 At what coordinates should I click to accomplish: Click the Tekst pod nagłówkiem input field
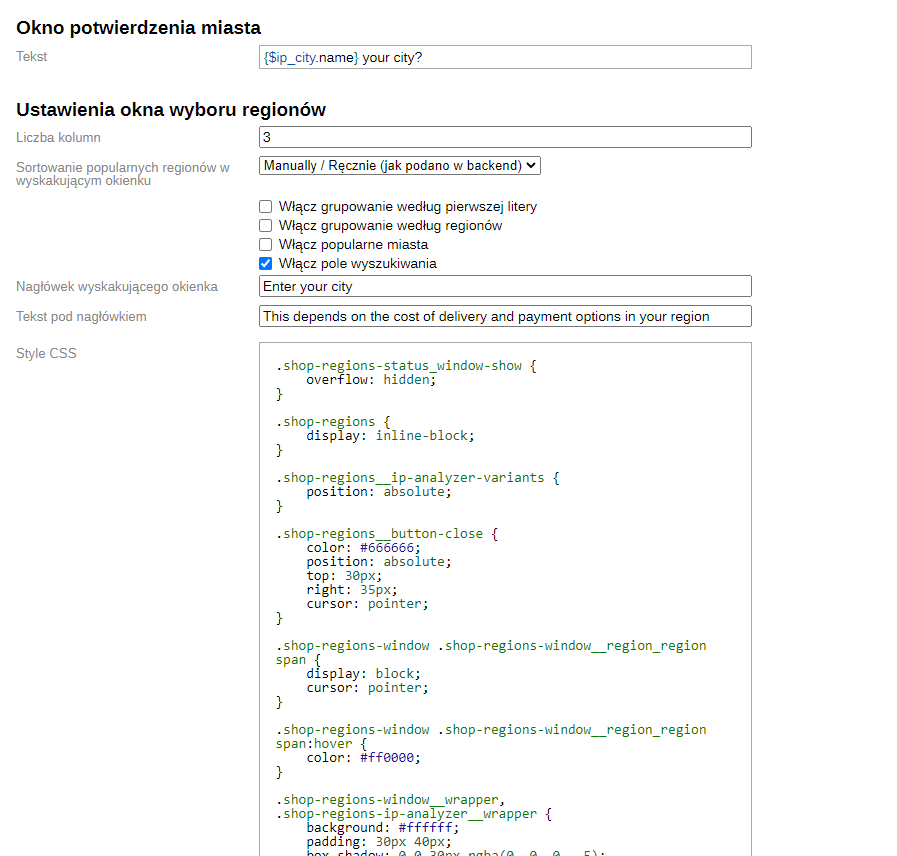(504, 317)
